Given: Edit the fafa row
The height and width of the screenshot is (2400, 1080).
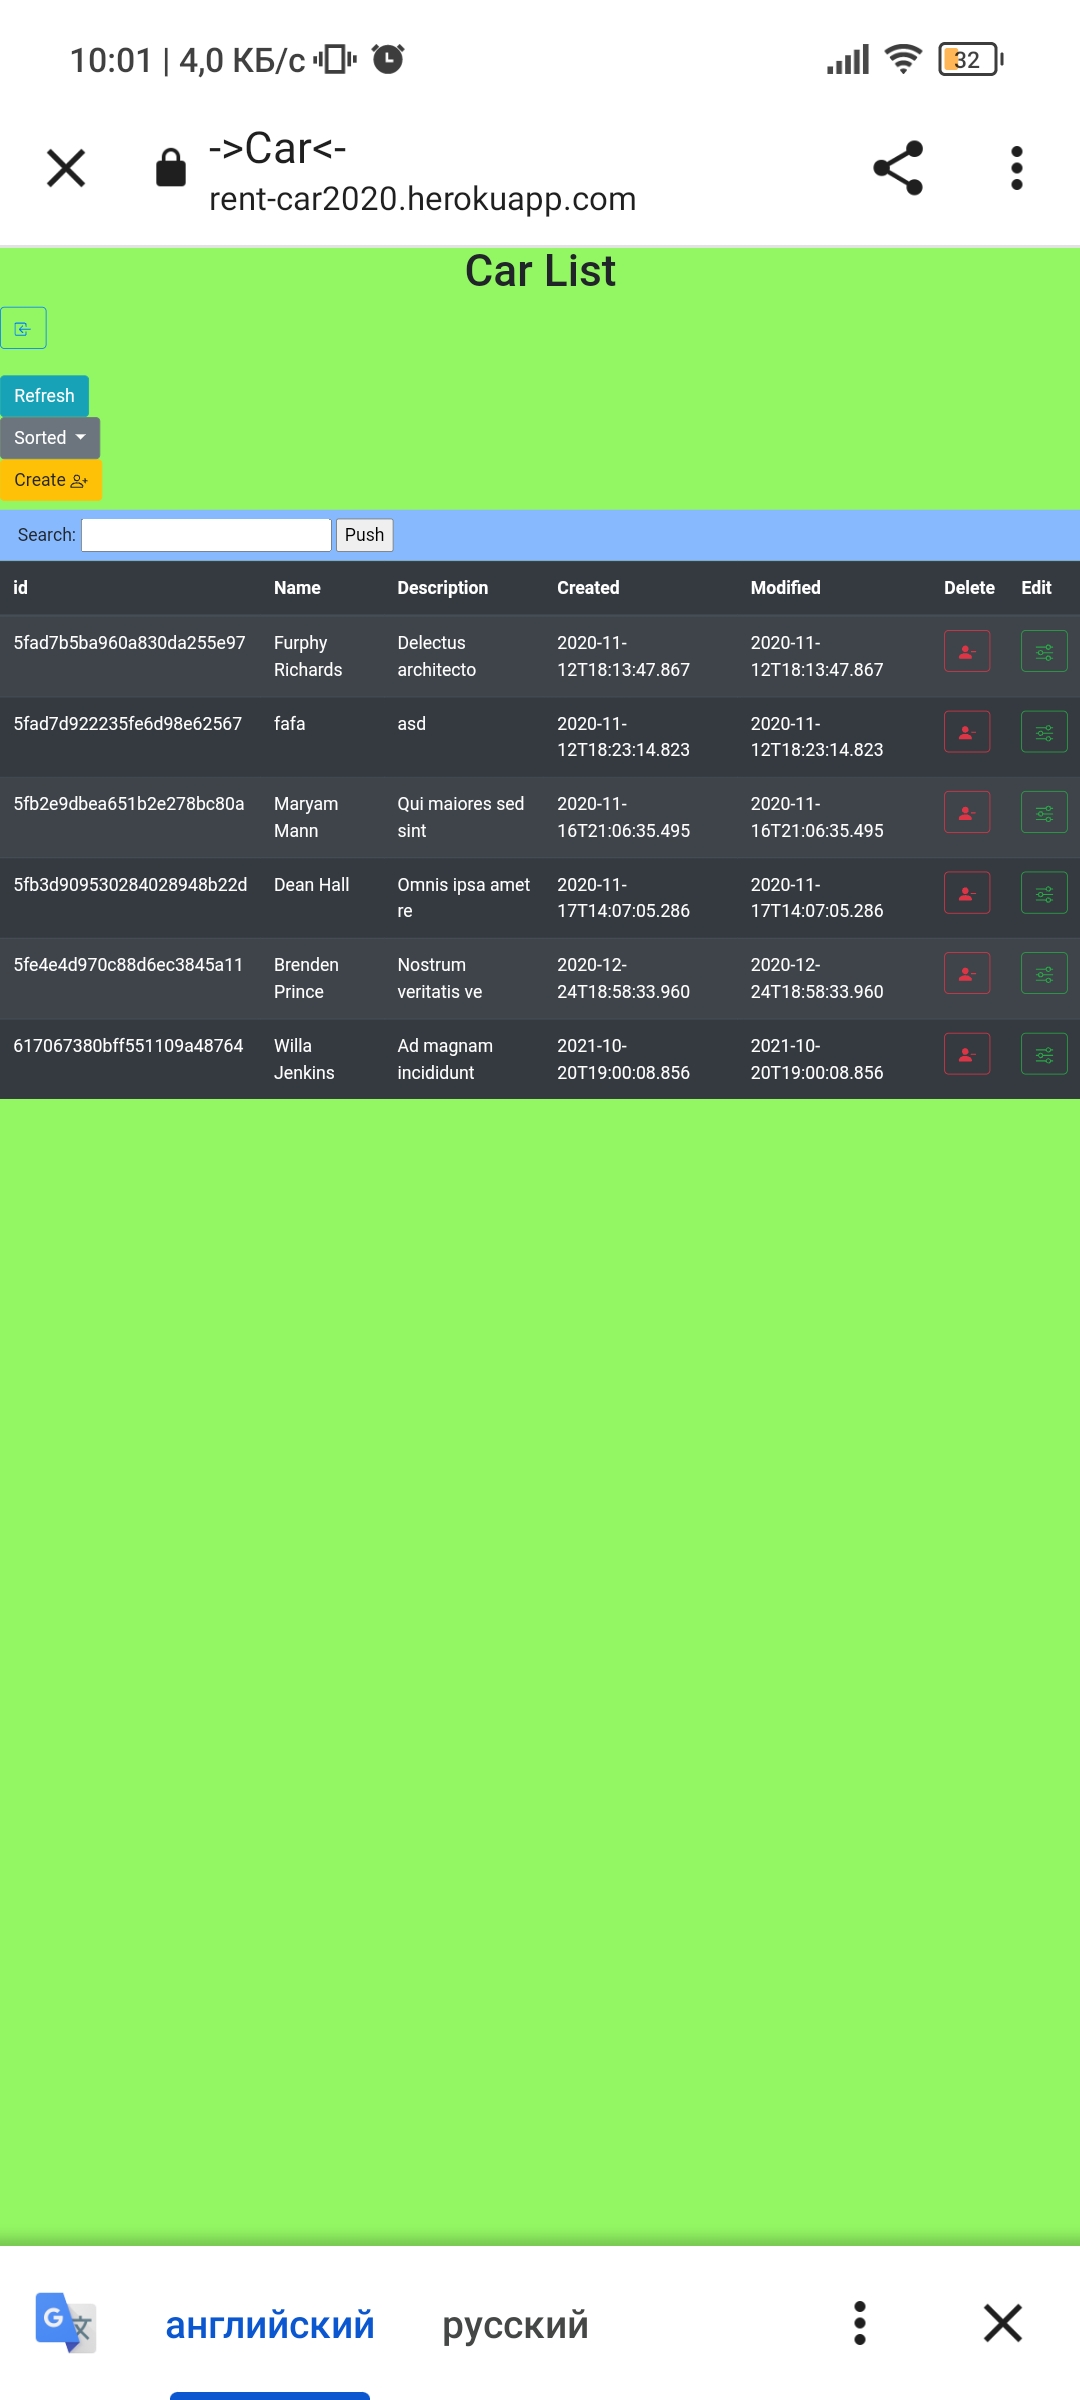Looking at the screenshot, I should point(1044,732).
